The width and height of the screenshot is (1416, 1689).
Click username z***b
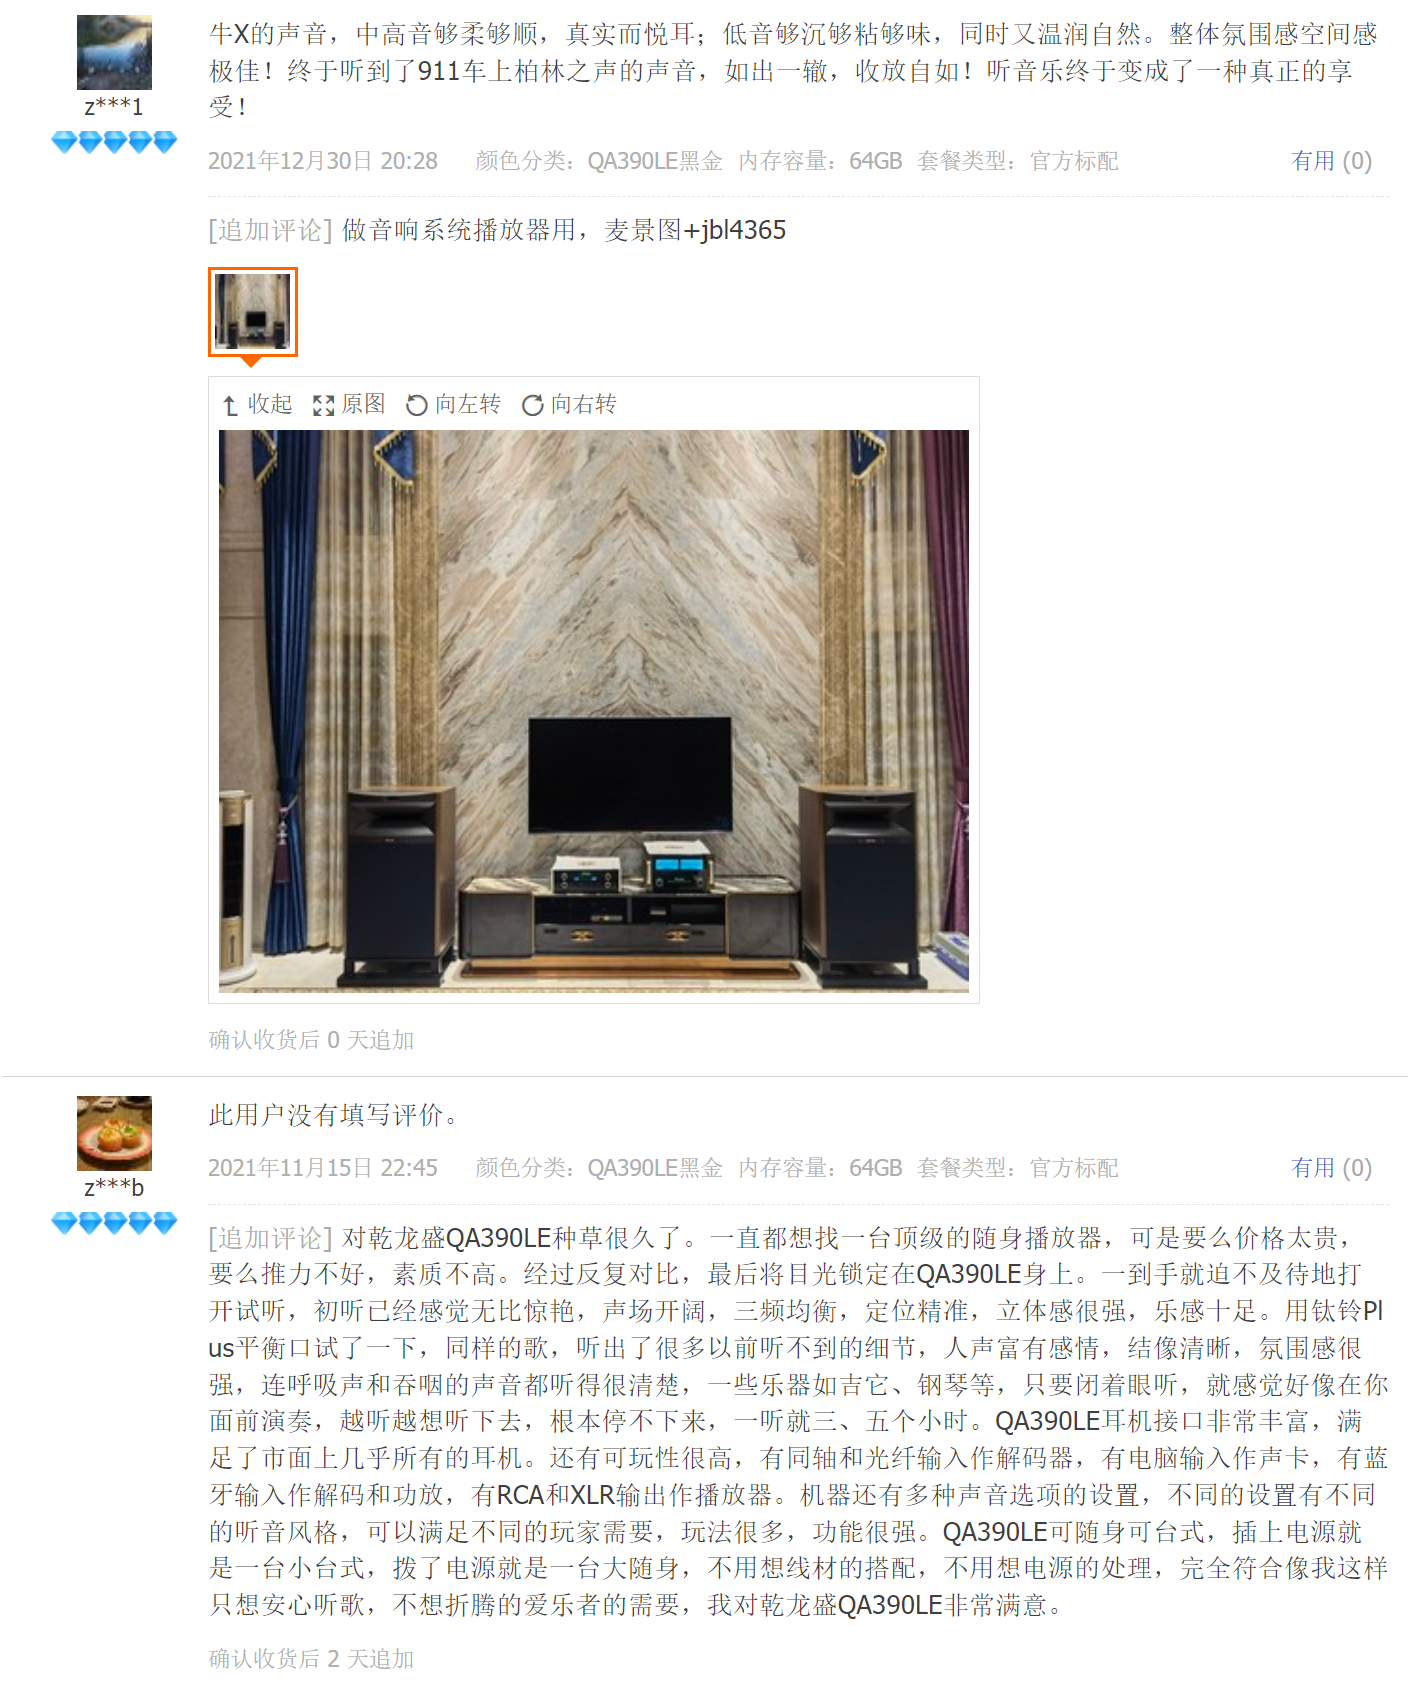[x=114, y=1188]
